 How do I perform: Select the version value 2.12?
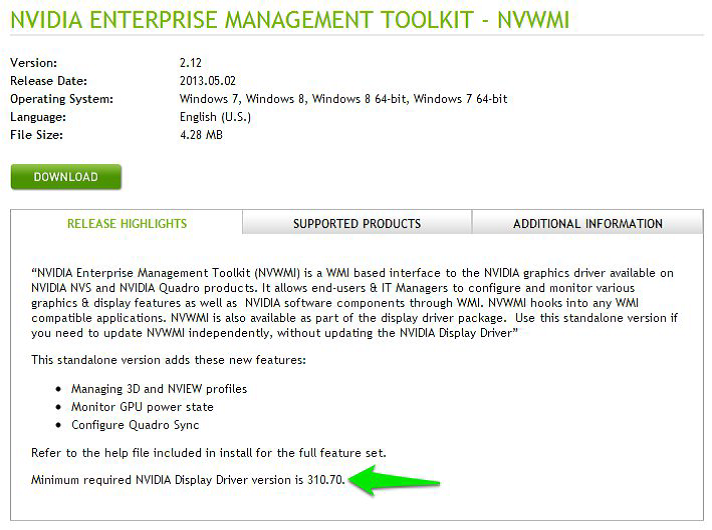click(190, 63)
